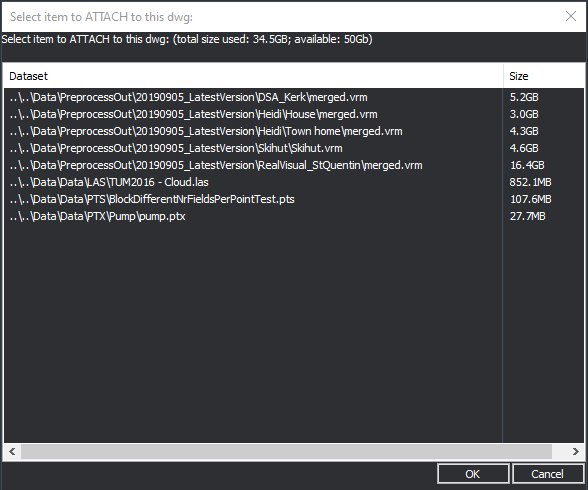This screenshot has width=588, height=490.
Task: Click OK to attach the selected item
Action: (x=473, y=474)
